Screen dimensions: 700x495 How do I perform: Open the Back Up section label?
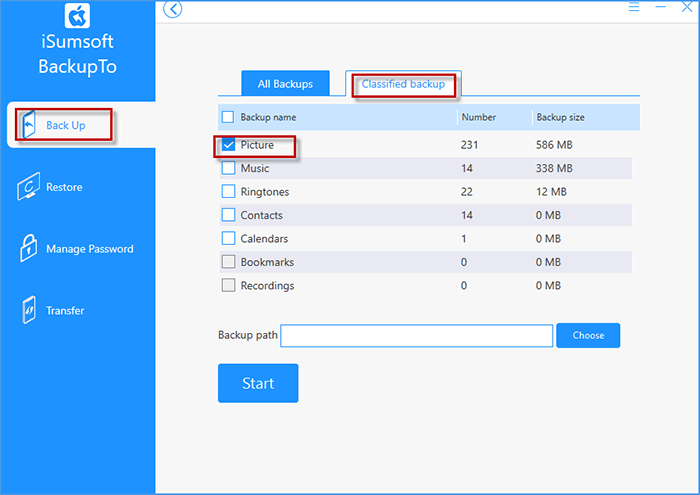pyautogui.click(x=66, y=125)
